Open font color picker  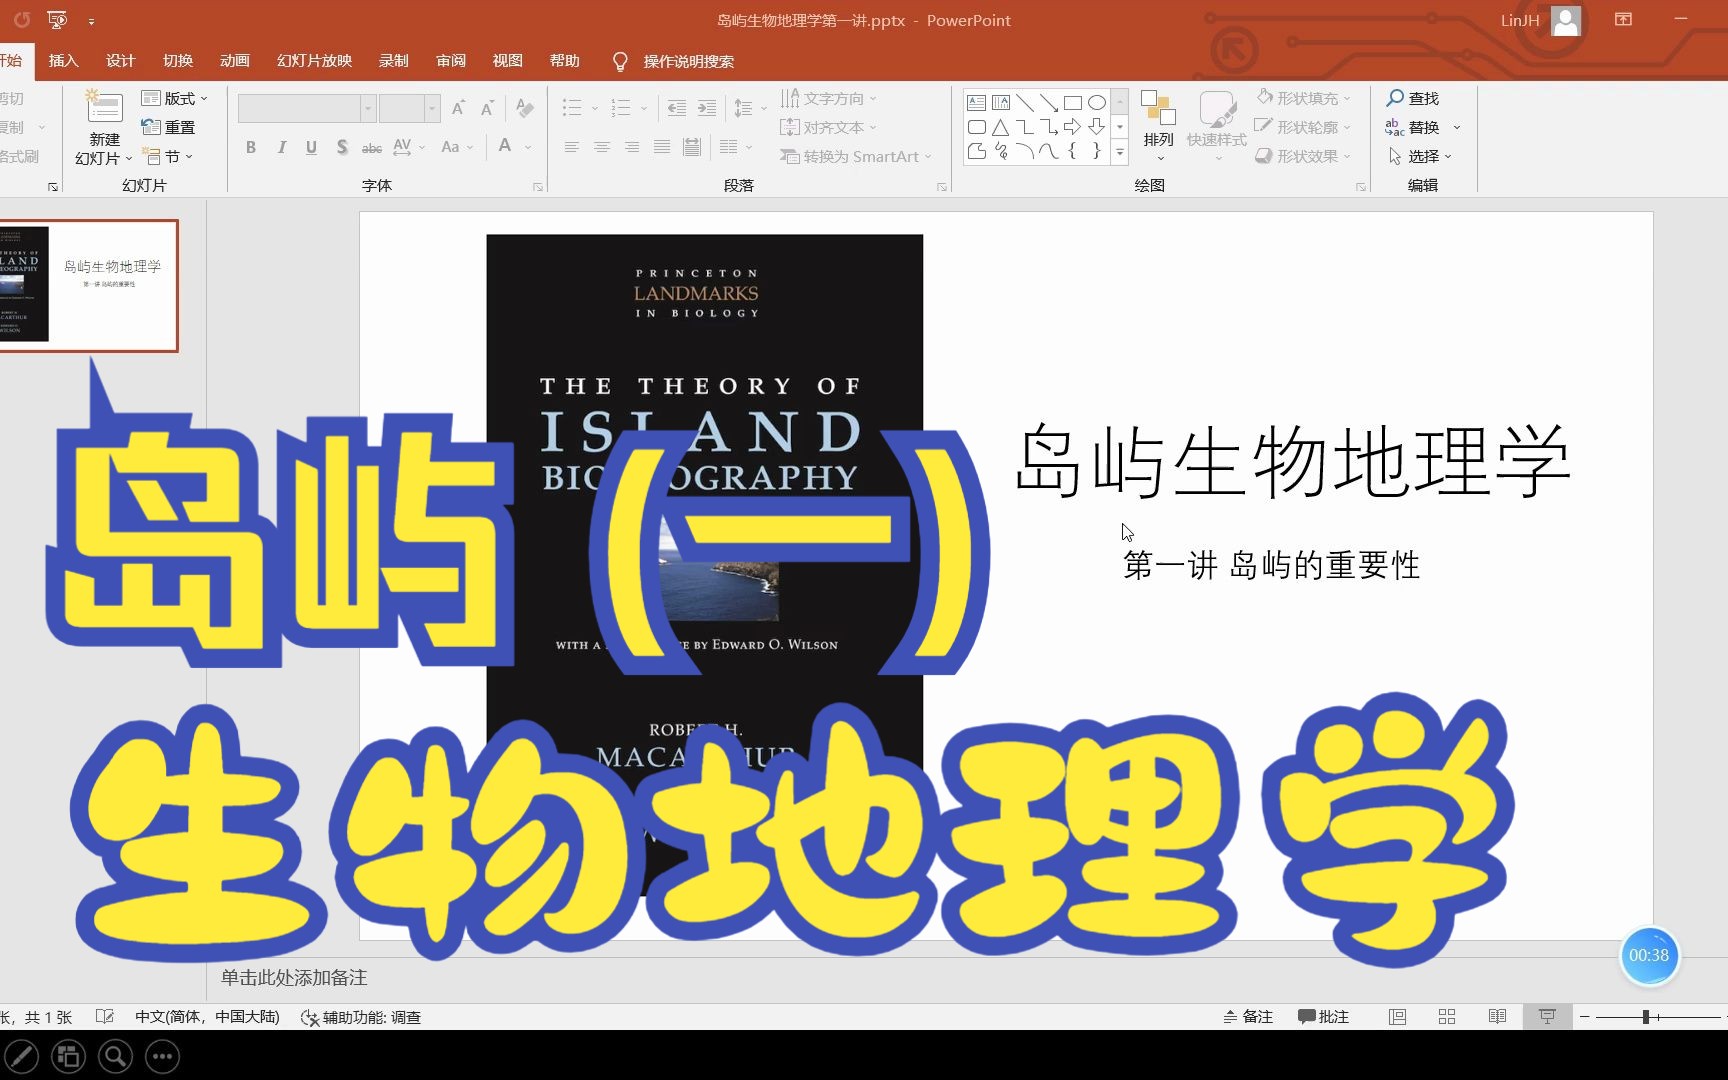(513, 147)
